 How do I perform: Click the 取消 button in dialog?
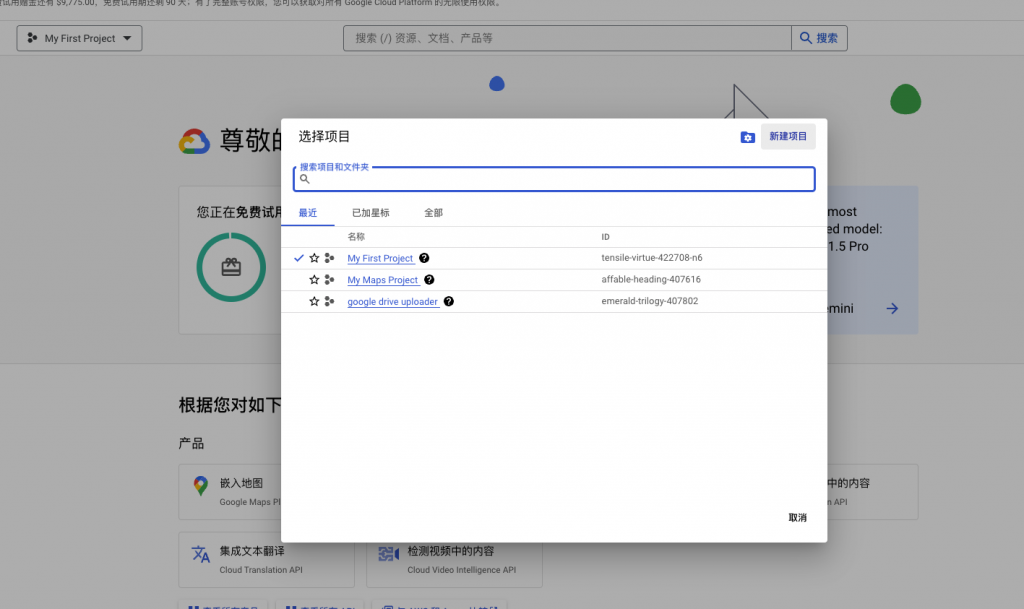point(797,518)
